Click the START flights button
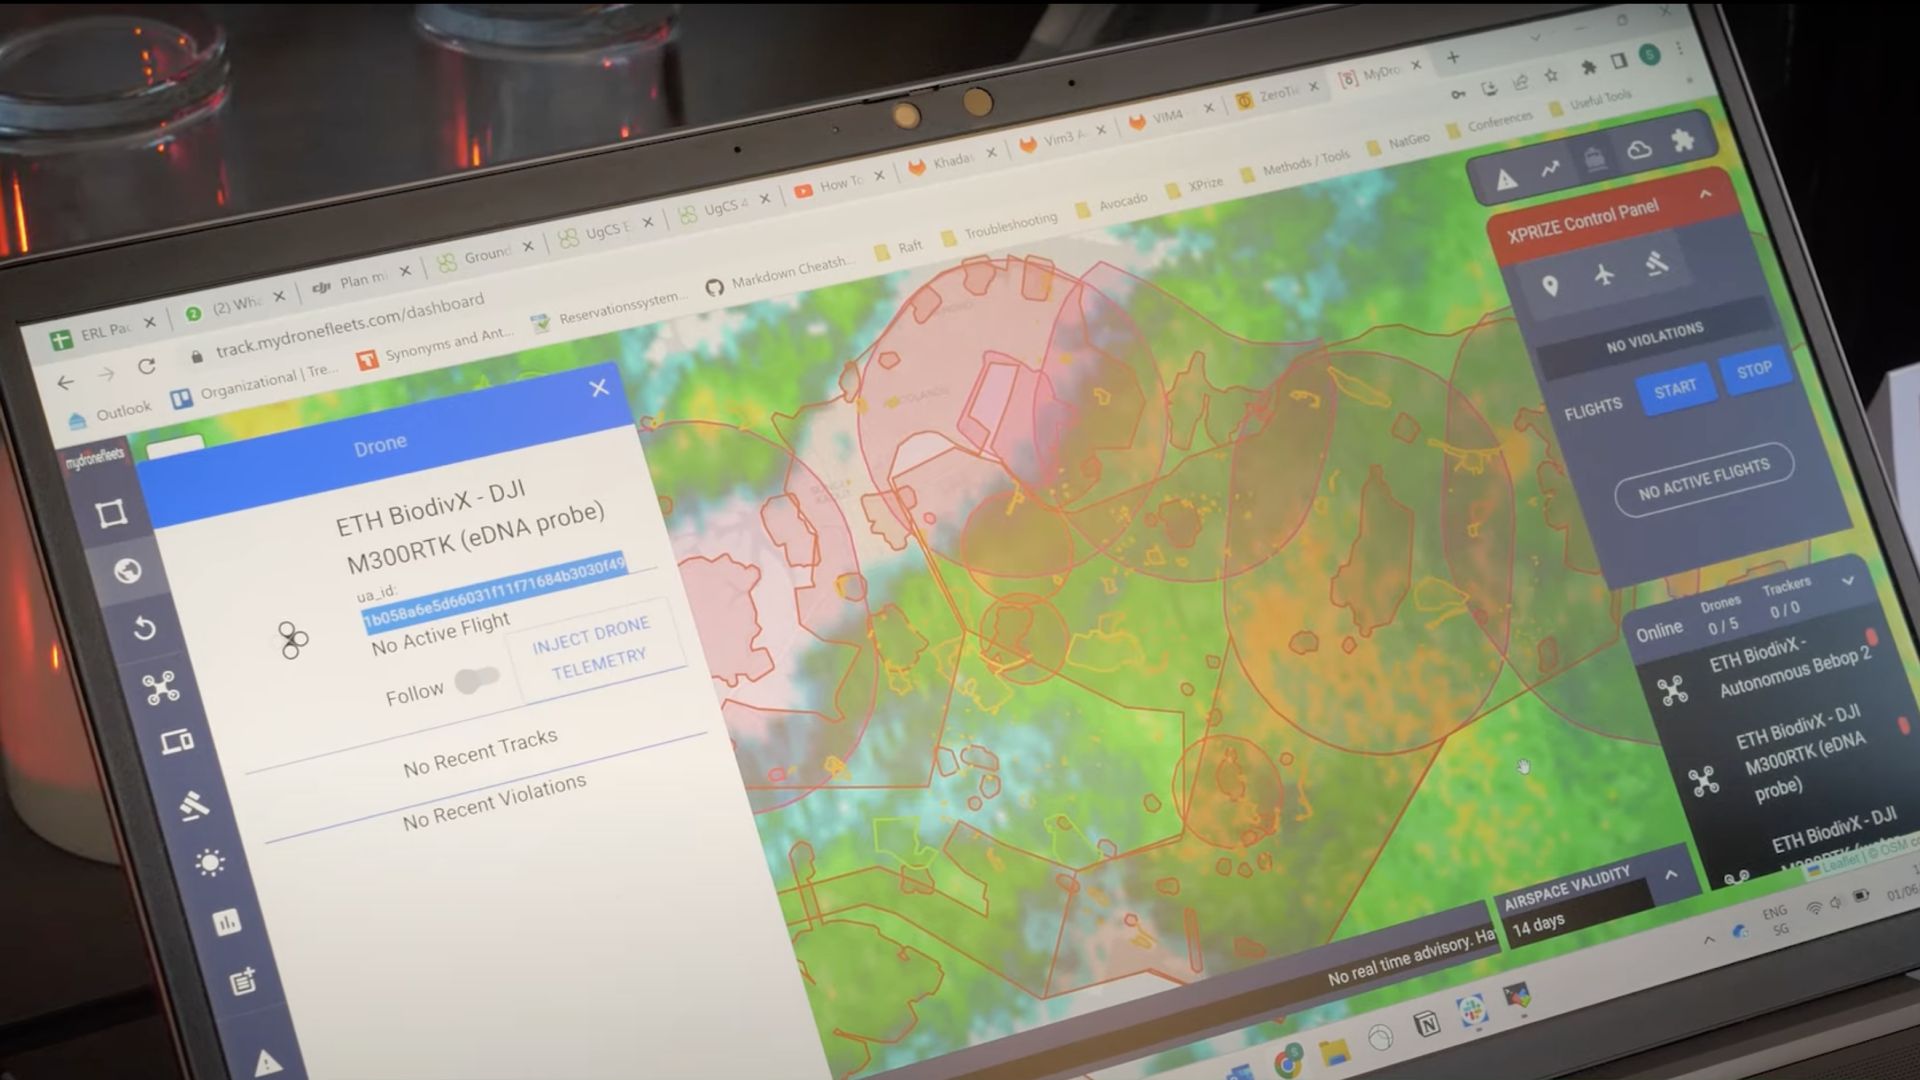The width and height of the screenshot is (1920, 1080). point(1675,388)
